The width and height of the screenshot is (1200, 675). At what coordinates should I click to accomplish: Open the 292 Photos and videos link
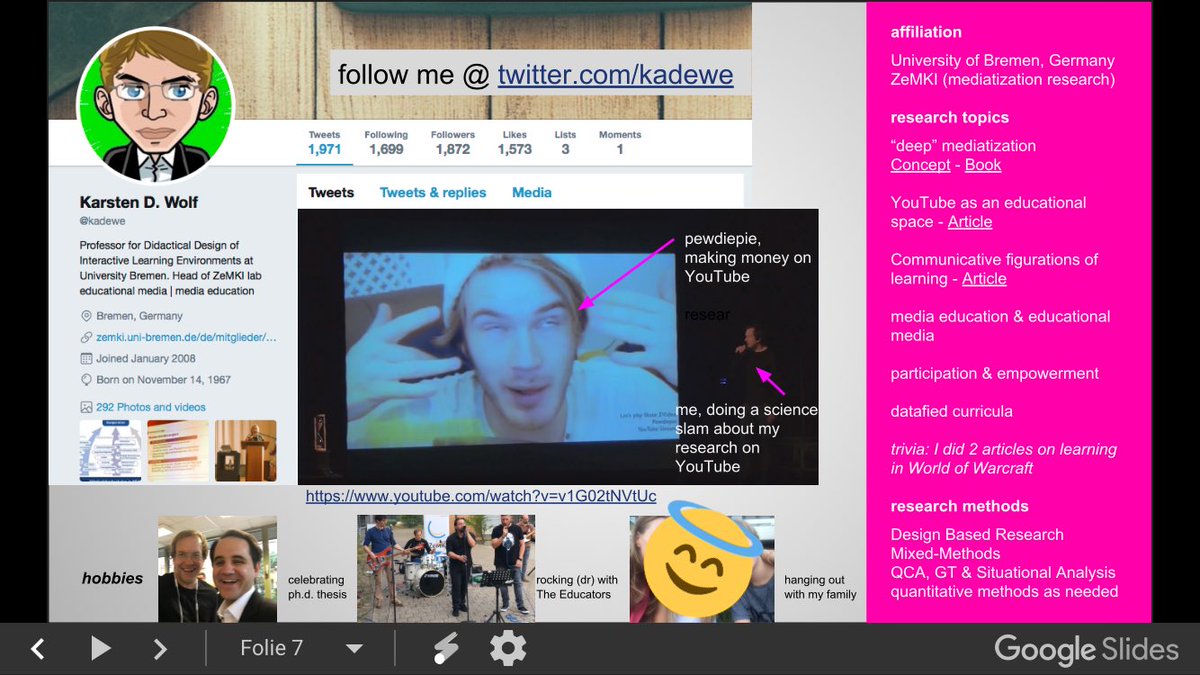pyautogui.click(x=151, y=407)
